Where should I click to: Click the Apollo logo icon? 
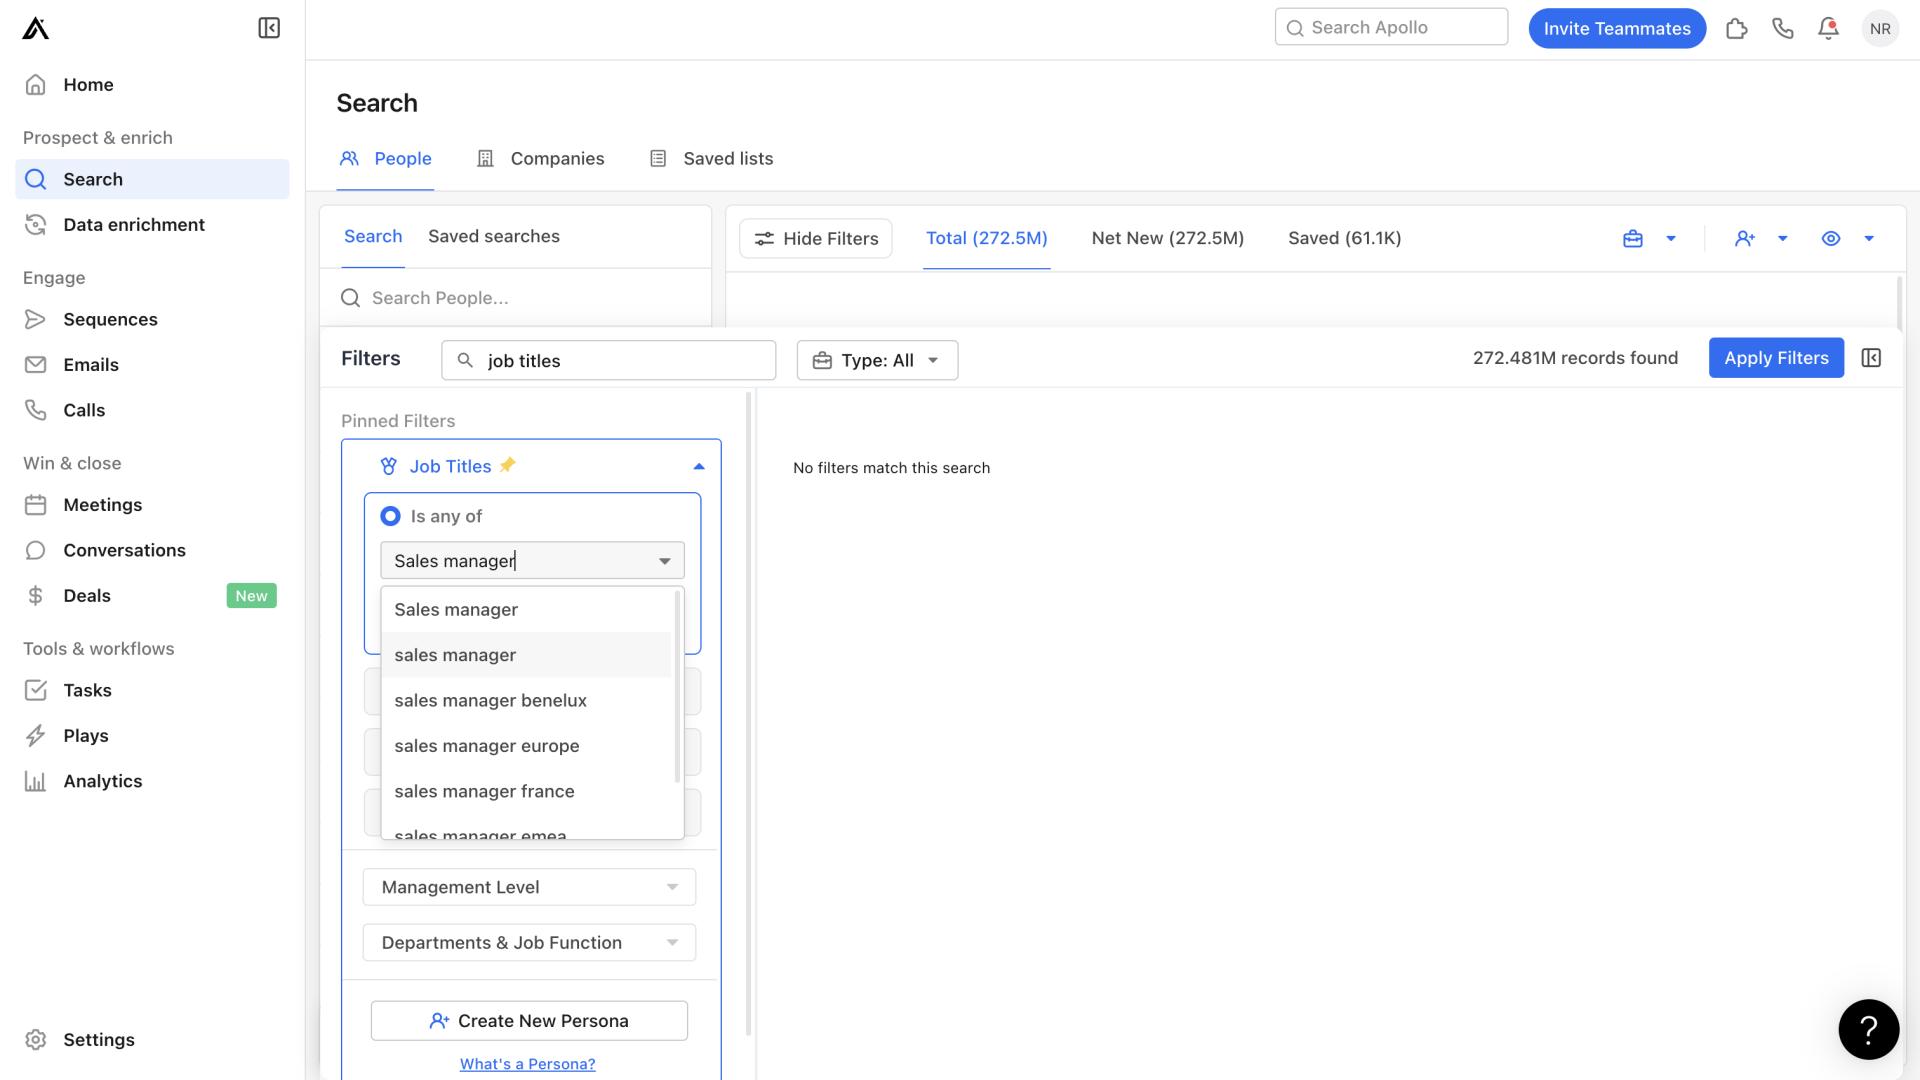[x=36, y=28]
